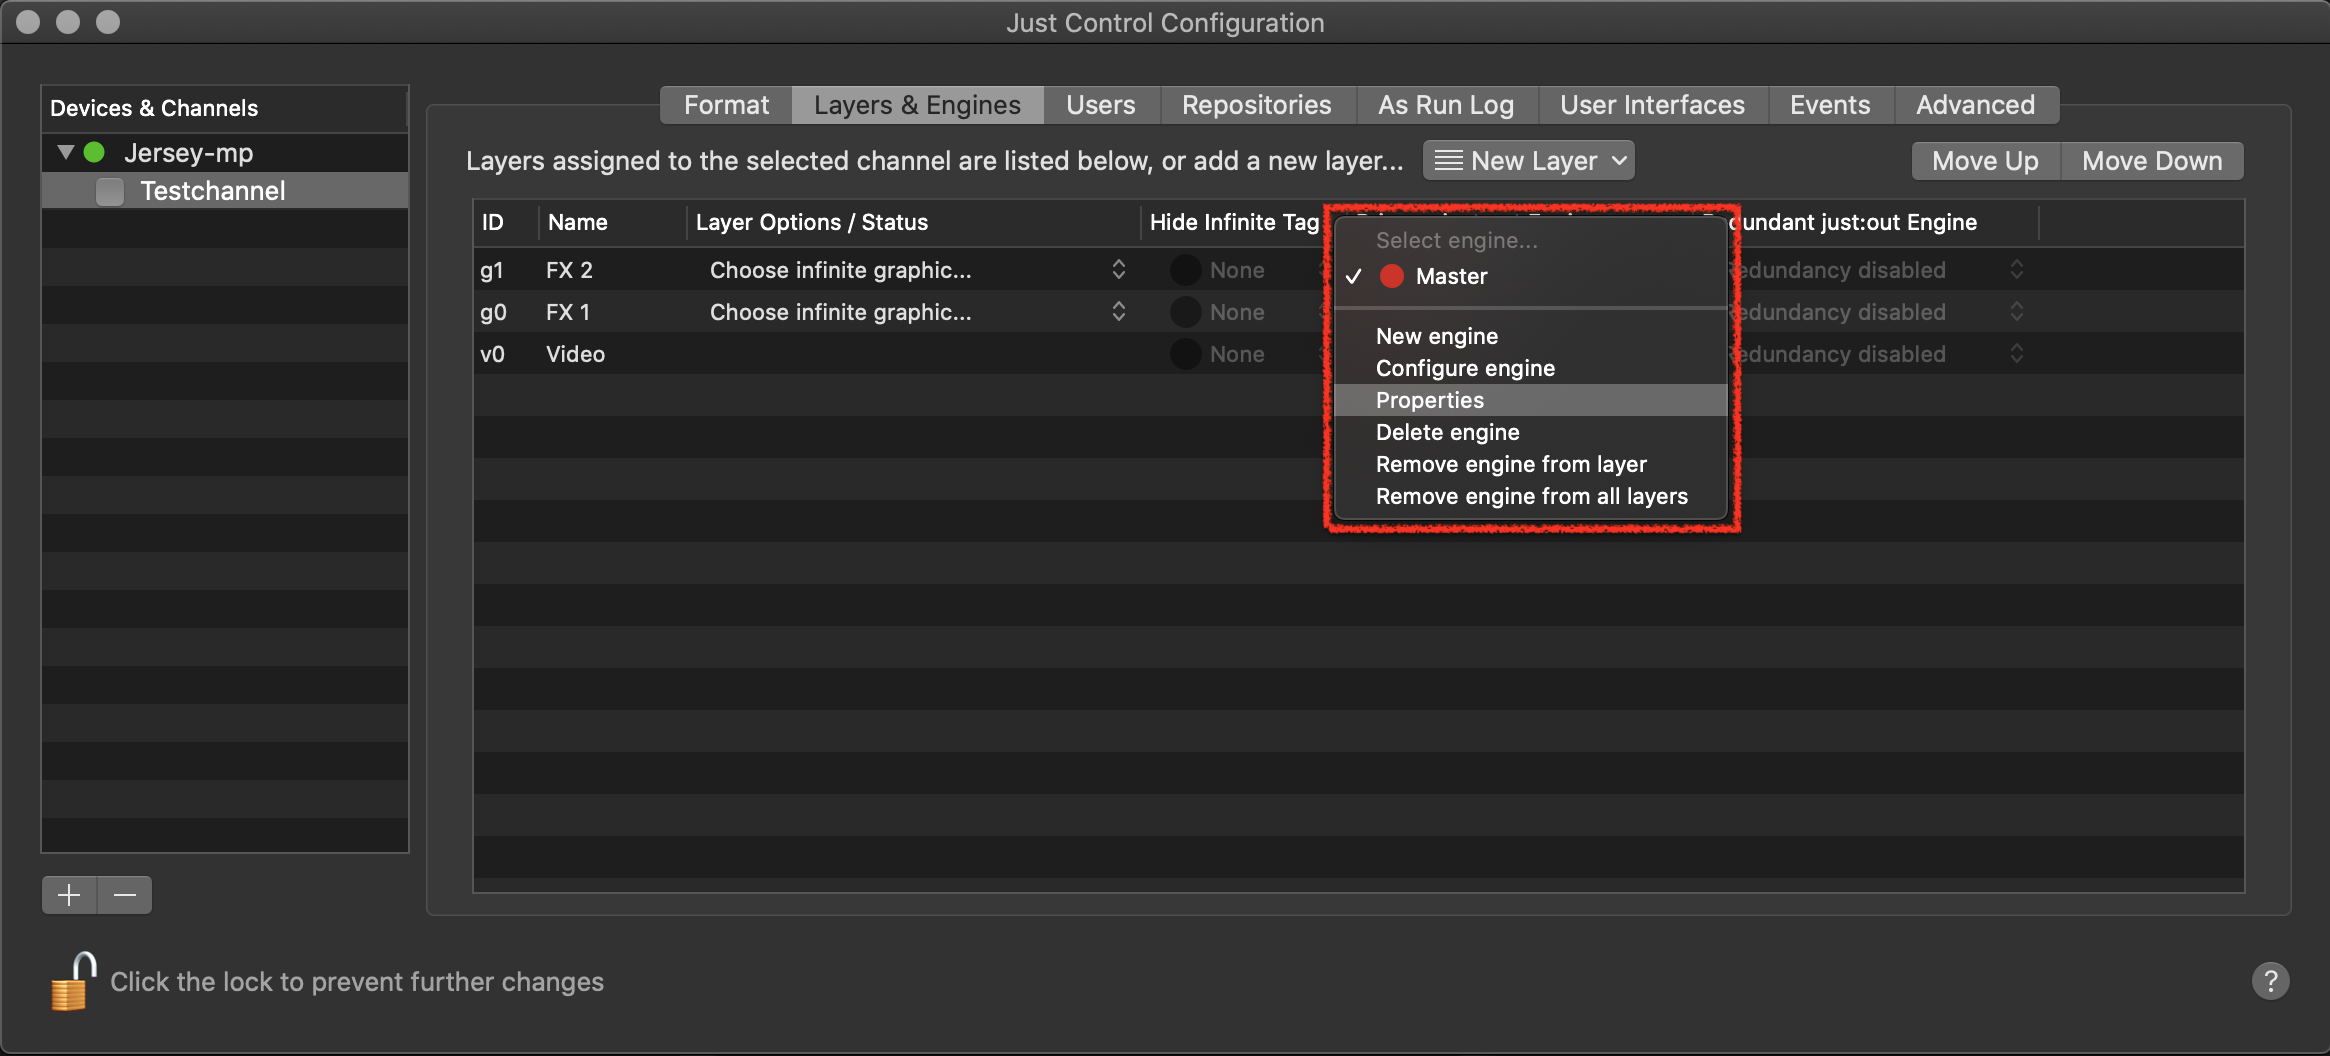Choose Remove engine from all layers

[1530, 496]
